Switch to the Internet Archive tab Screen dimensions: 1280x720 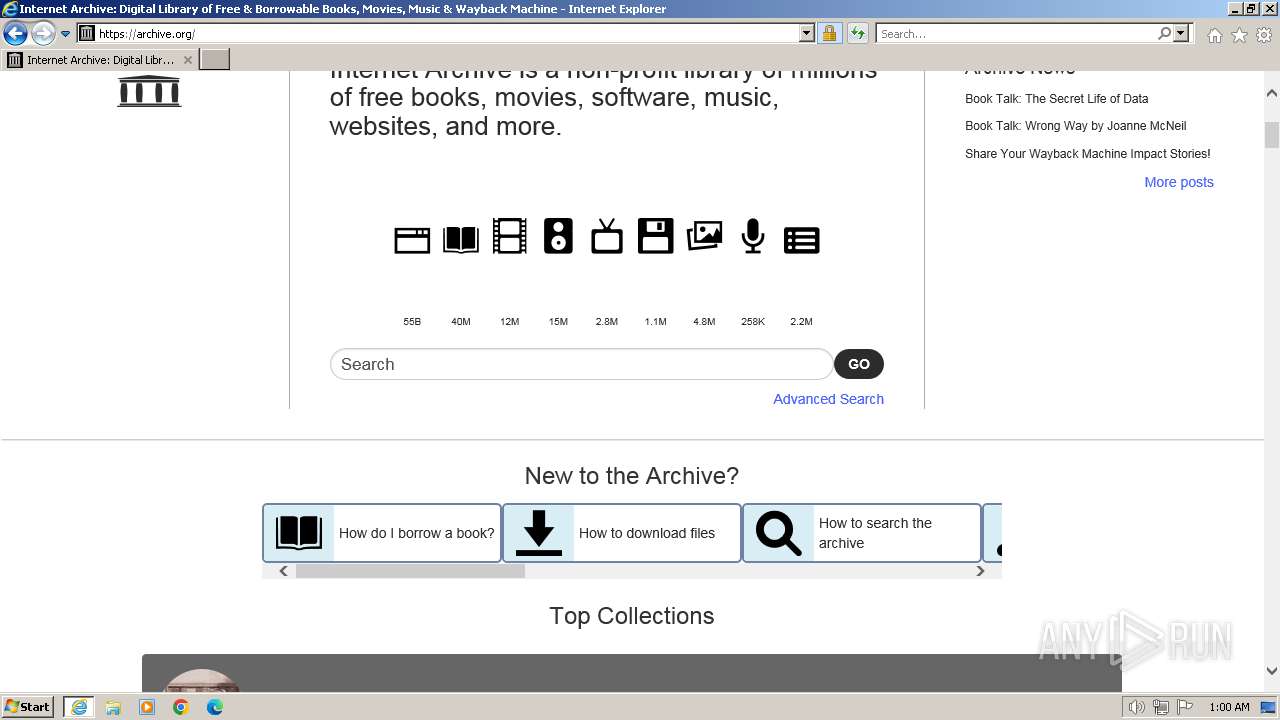100,60
